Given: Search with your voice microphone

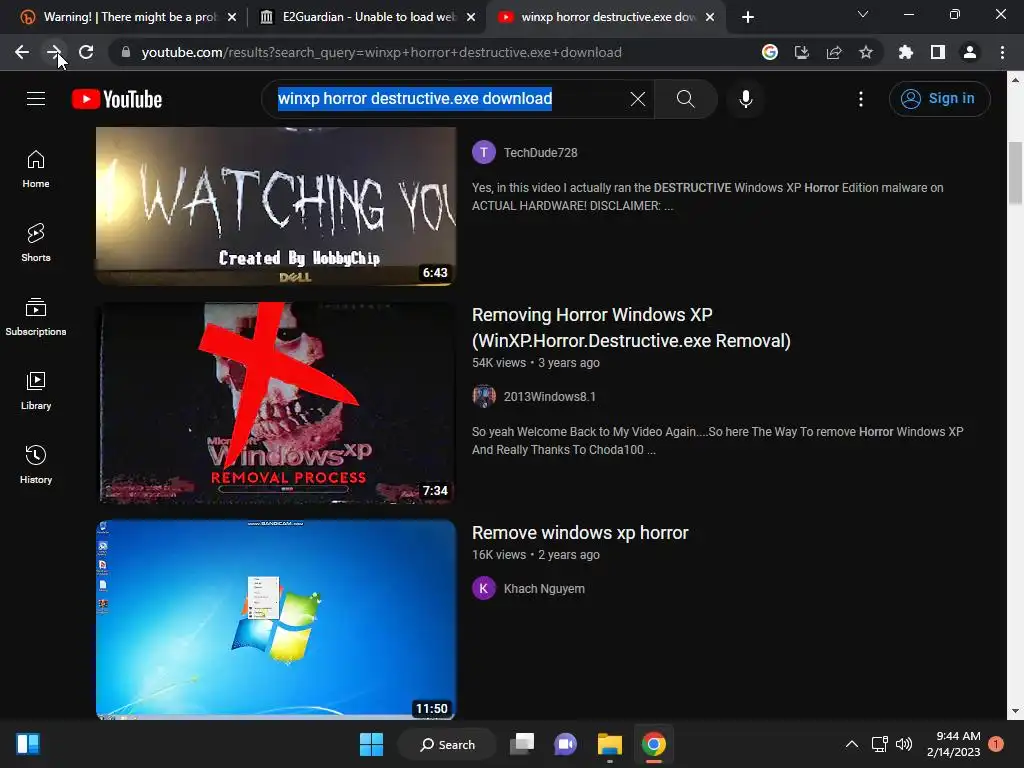Looking at the screenshot, I should tap(746, 99).
